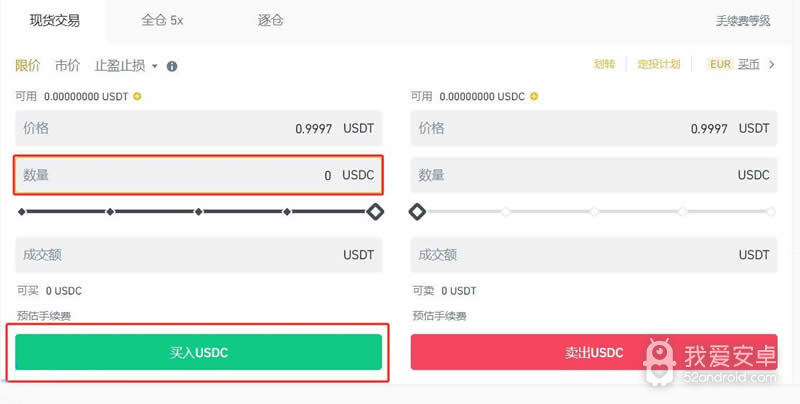Viewport: 800px width, 404px height.
Task: Click the info icon beside 止盈止损
Action: (x=172, y=66)
